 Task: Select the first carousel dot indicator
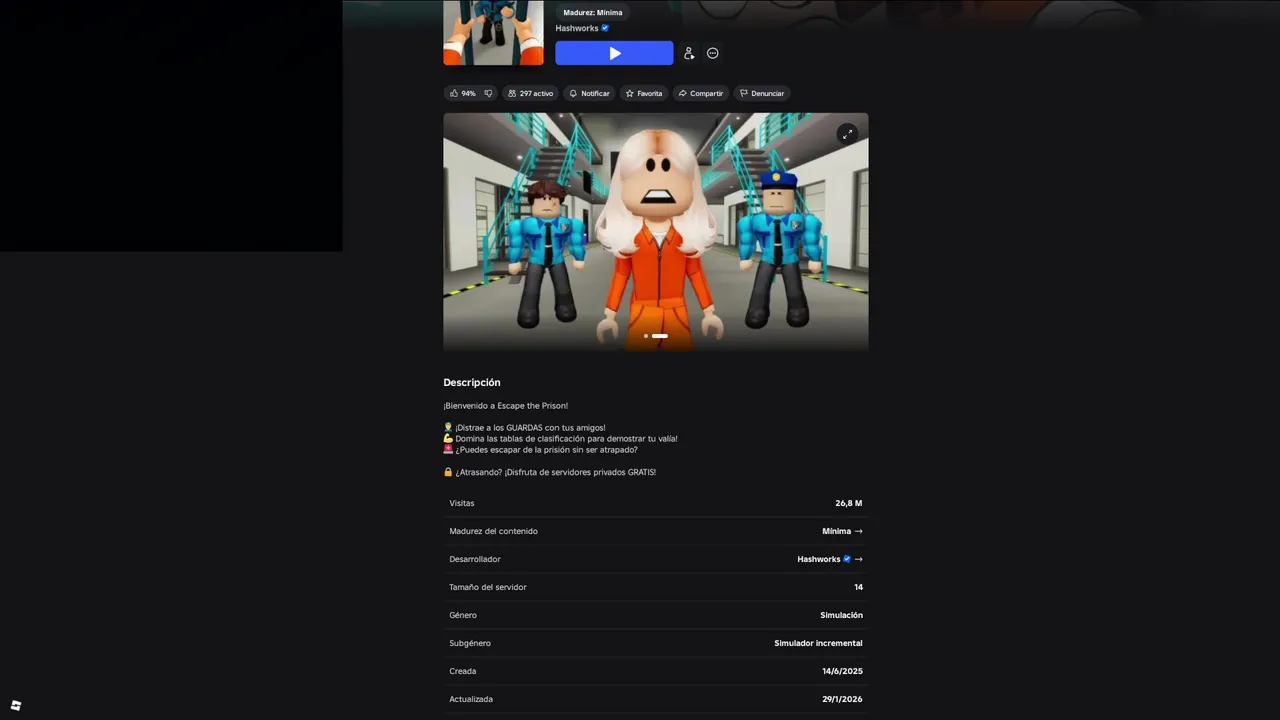646,336
